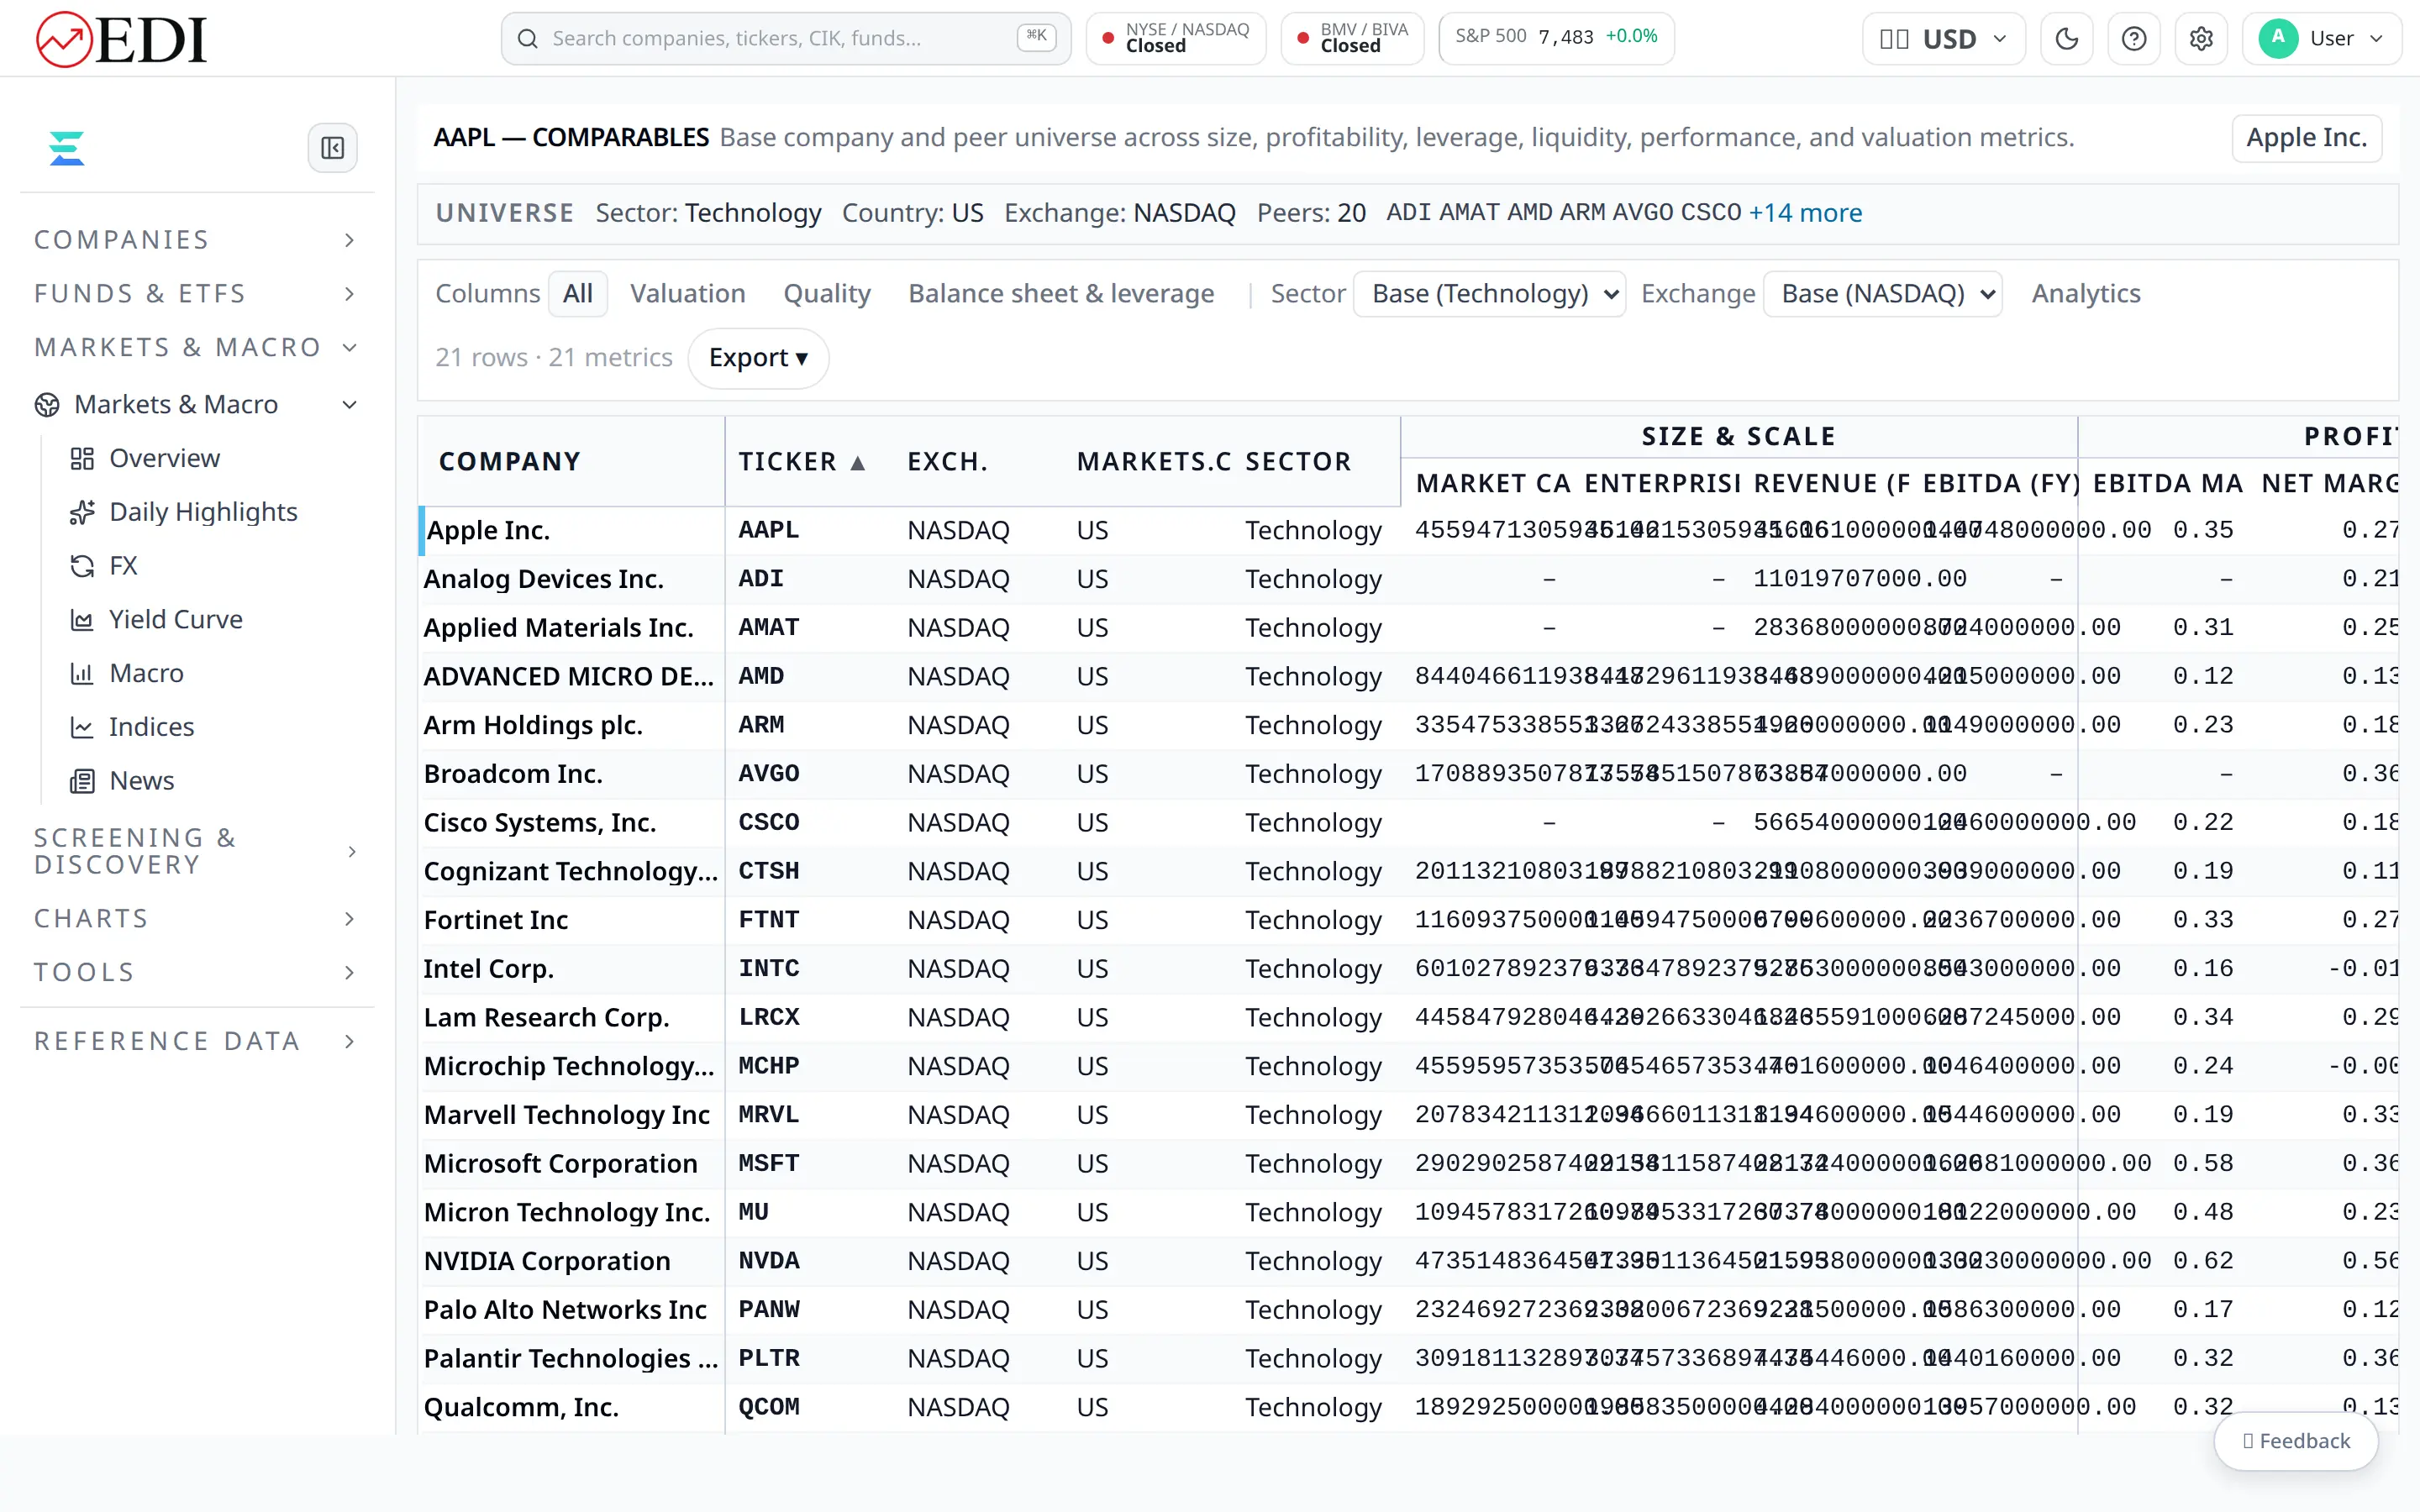Sort by Ticker column arrow
This screenshot has height=1512, width=2420.
(857, 463)
